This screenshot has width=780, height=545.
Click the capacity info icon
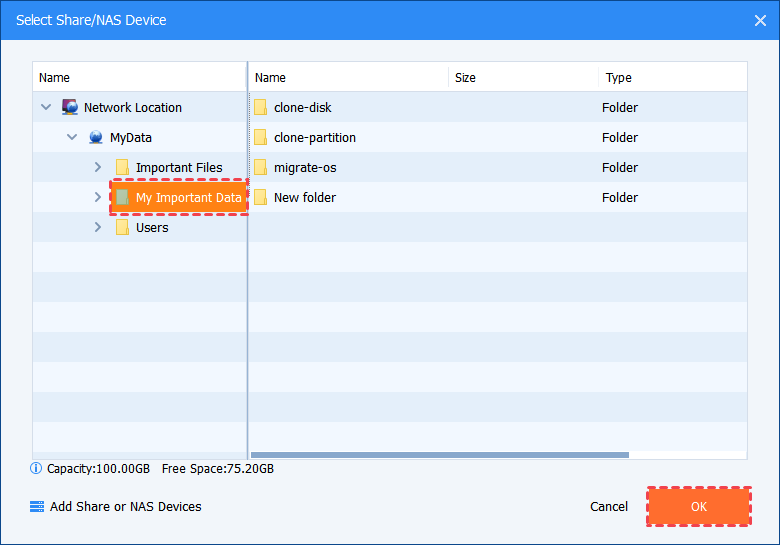[x=37, y=468]
